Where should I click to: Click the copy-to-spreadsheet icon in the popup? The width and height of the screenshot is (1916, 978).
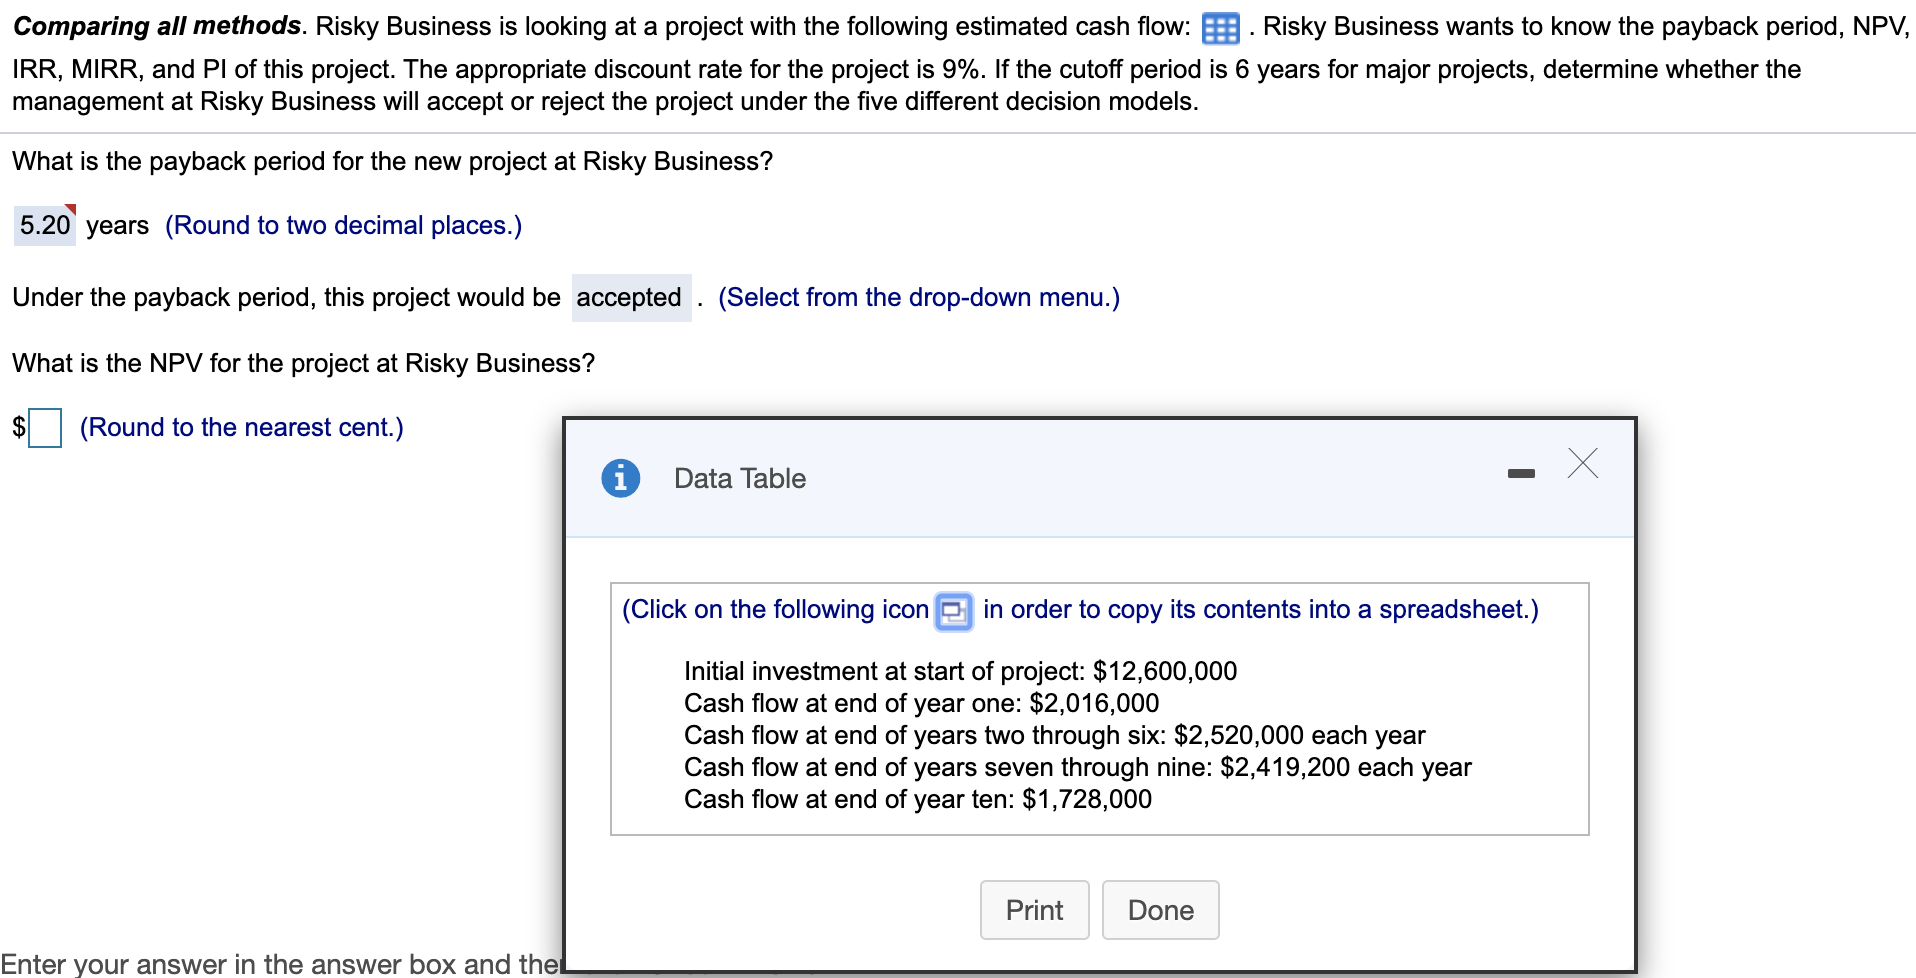[x=954, y=611]
